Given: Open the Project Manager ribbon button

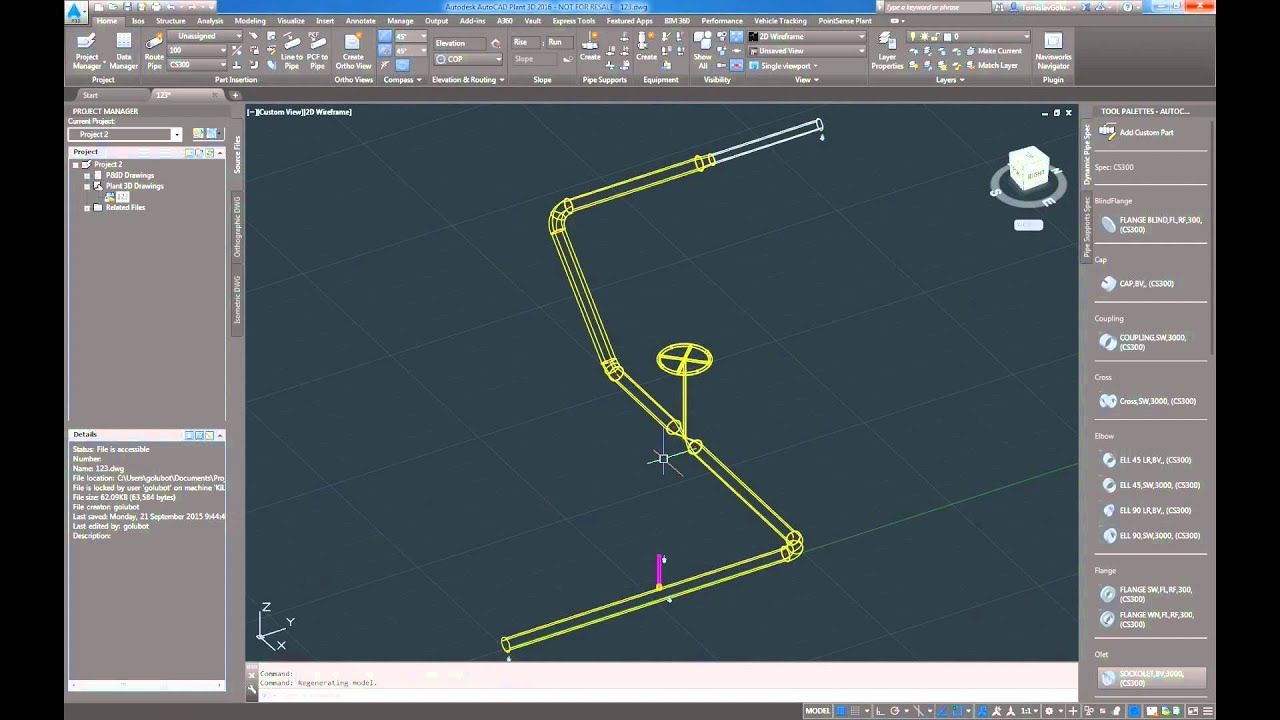Looking at the screenshot, I should coord(87,50).
